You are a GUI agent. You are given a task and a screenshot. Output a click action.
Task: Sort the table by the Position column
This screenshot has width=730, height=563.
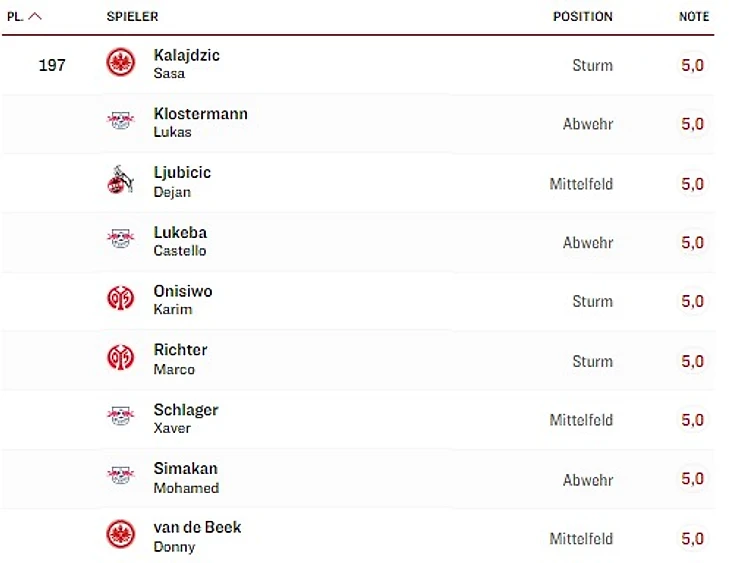tap(582, 17)
